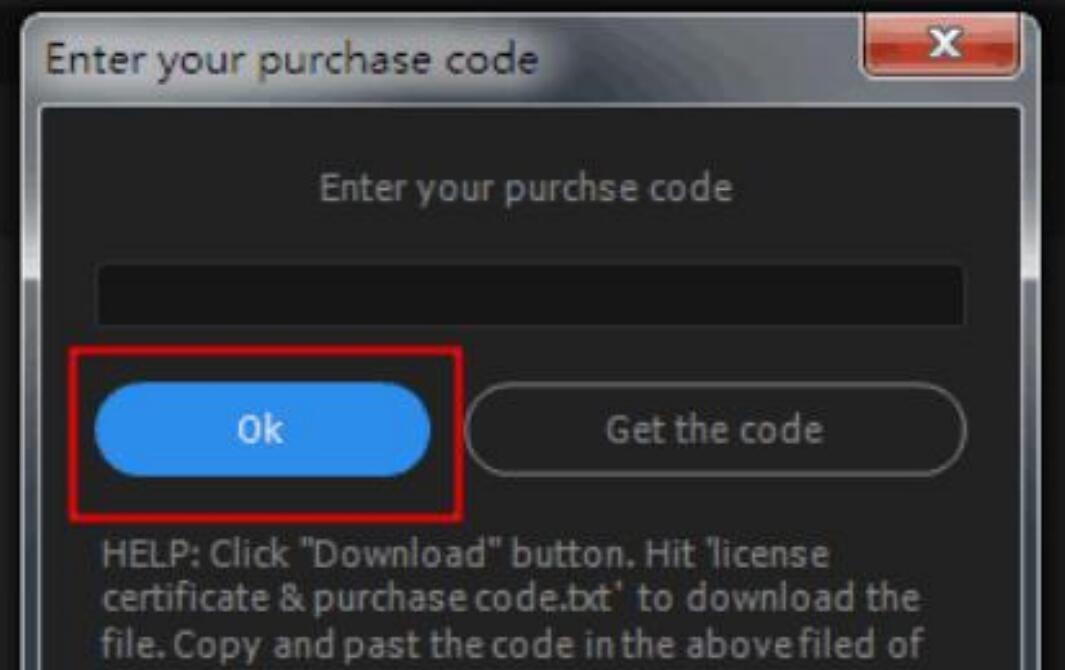Place cursor in the dark code input box
The image size is (1065, 670).
[530, 295]
